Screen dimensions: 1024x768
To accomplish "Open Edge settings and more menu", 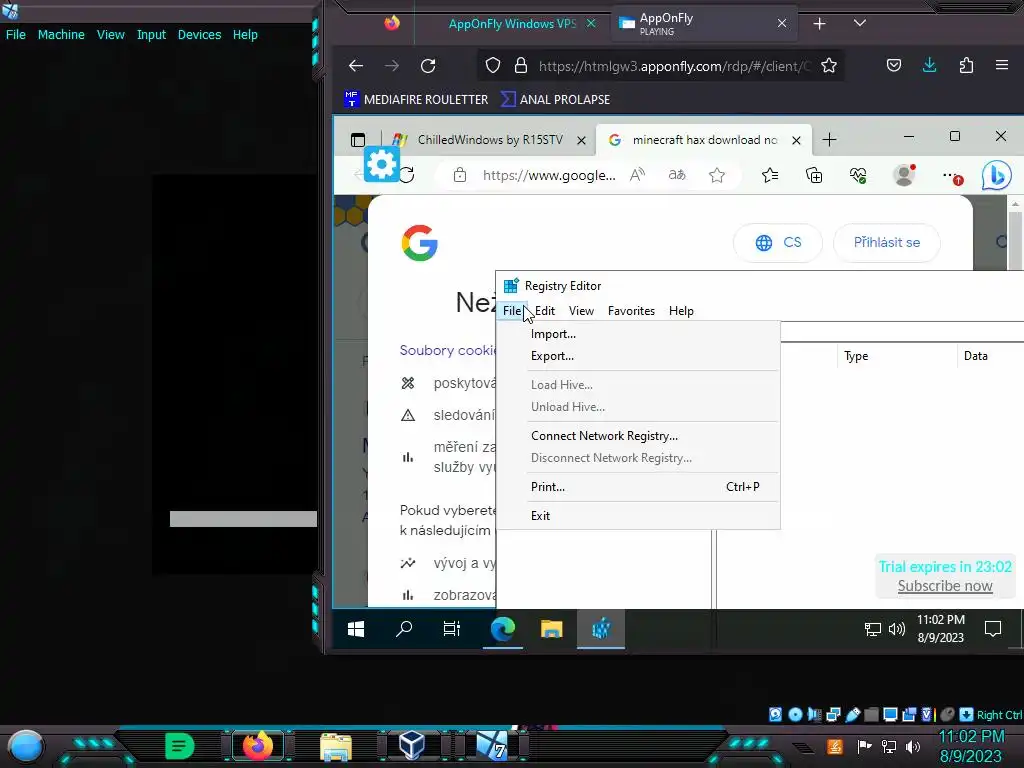I will 952,176.
